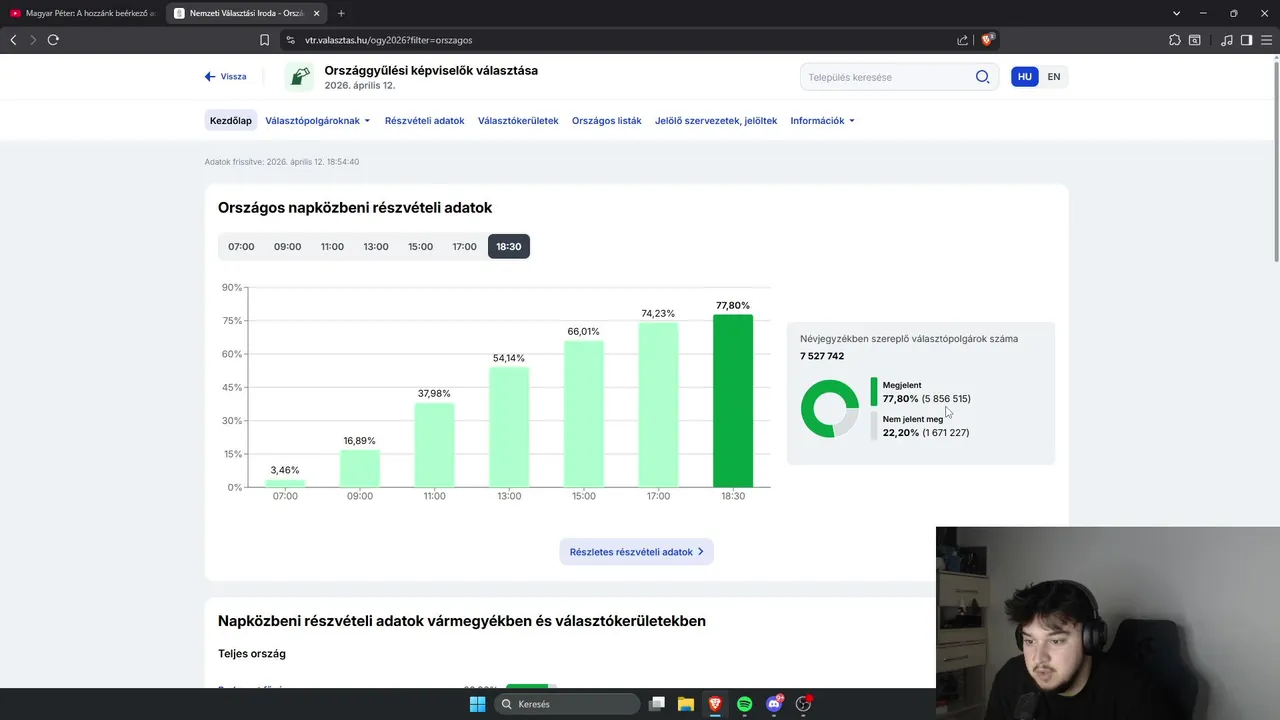The width and height of the screenshot is (1280, 720).
Task: Open the Választókerületek menu item
Action: pyautogui.click(x=518, y=121)
